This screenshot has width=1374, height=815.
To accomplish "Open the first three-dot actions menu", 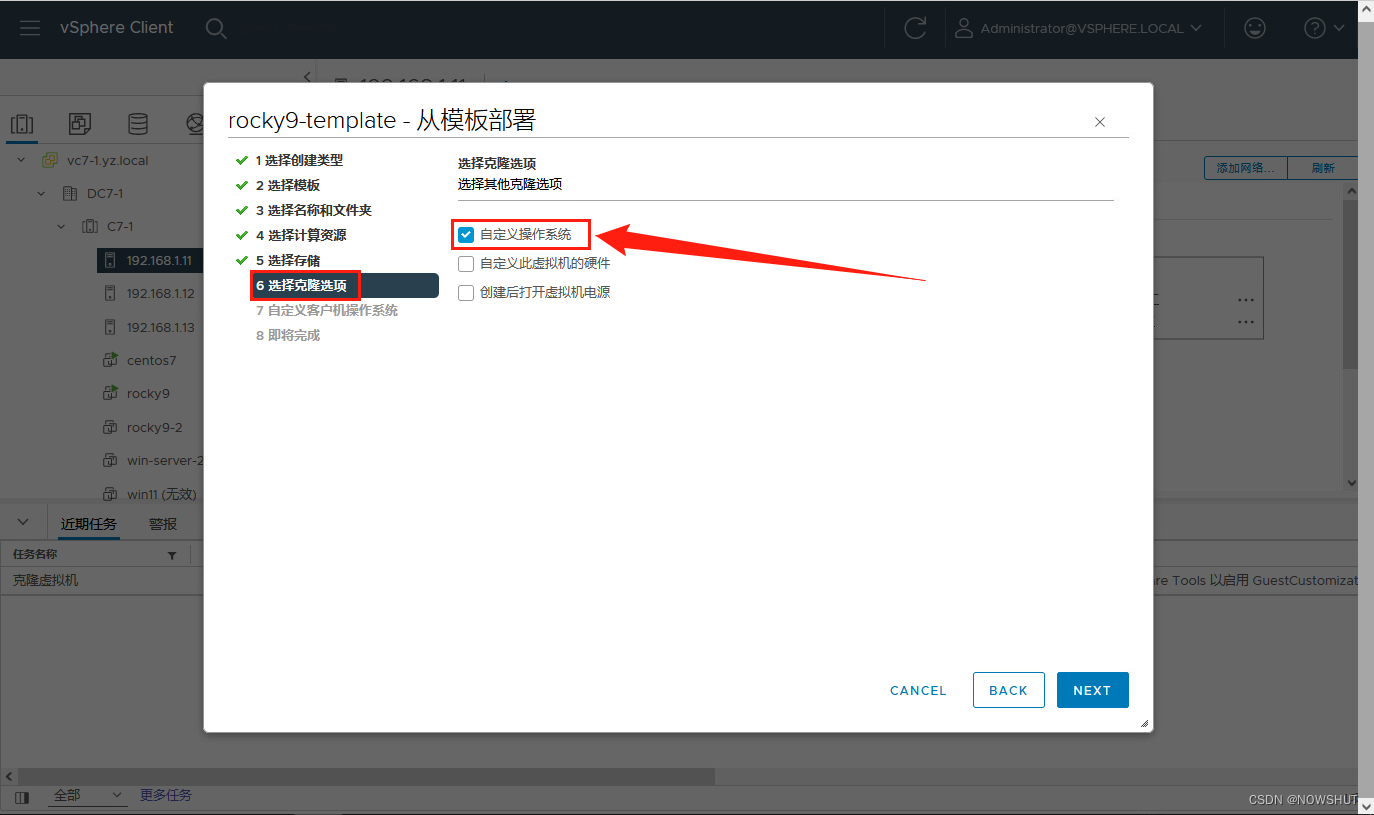I will point(1245,300).
